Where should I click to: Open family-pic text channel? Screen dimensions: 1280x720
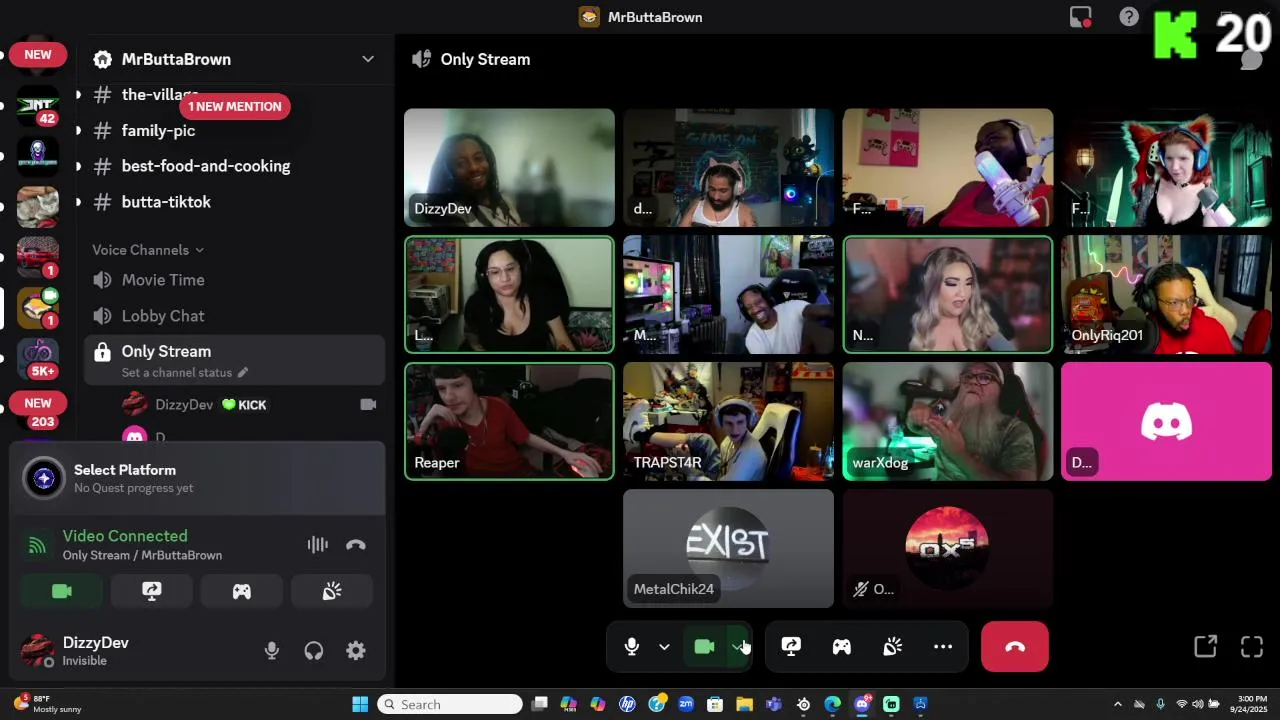[x=158, y=131]
